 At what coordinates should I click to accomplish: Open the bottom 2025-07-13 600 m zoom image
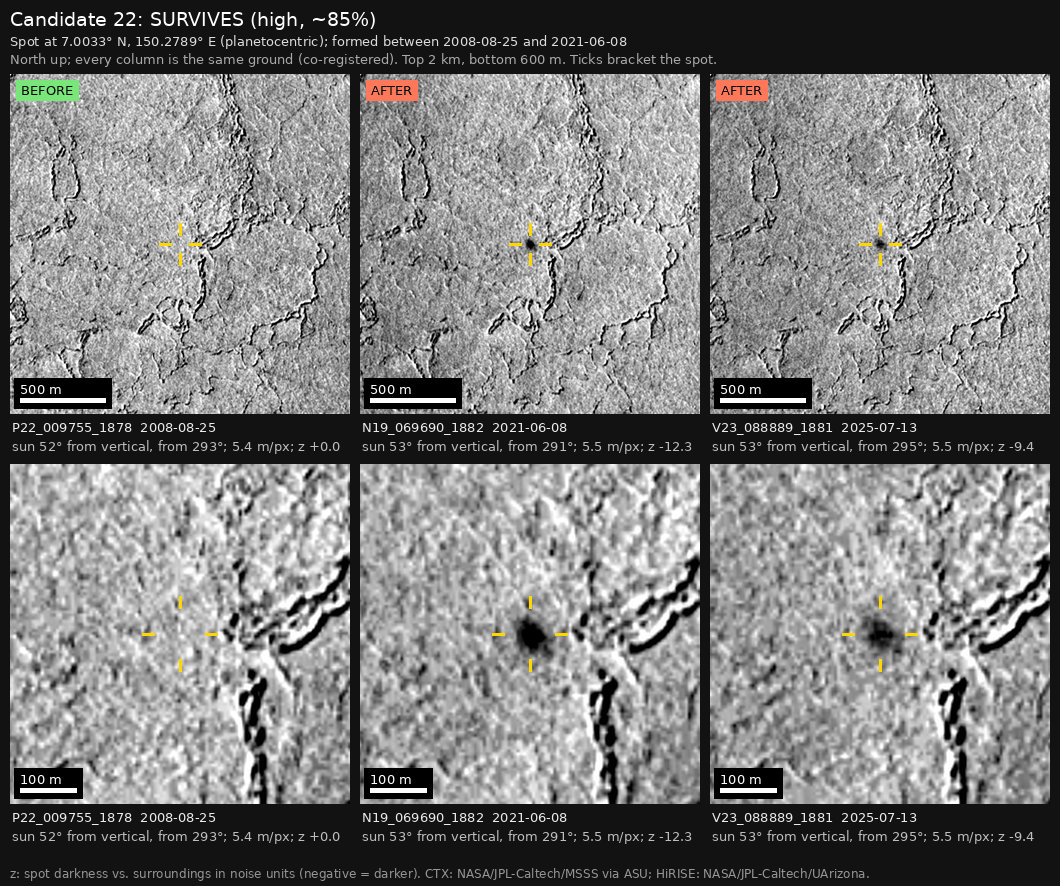point(880,634)
